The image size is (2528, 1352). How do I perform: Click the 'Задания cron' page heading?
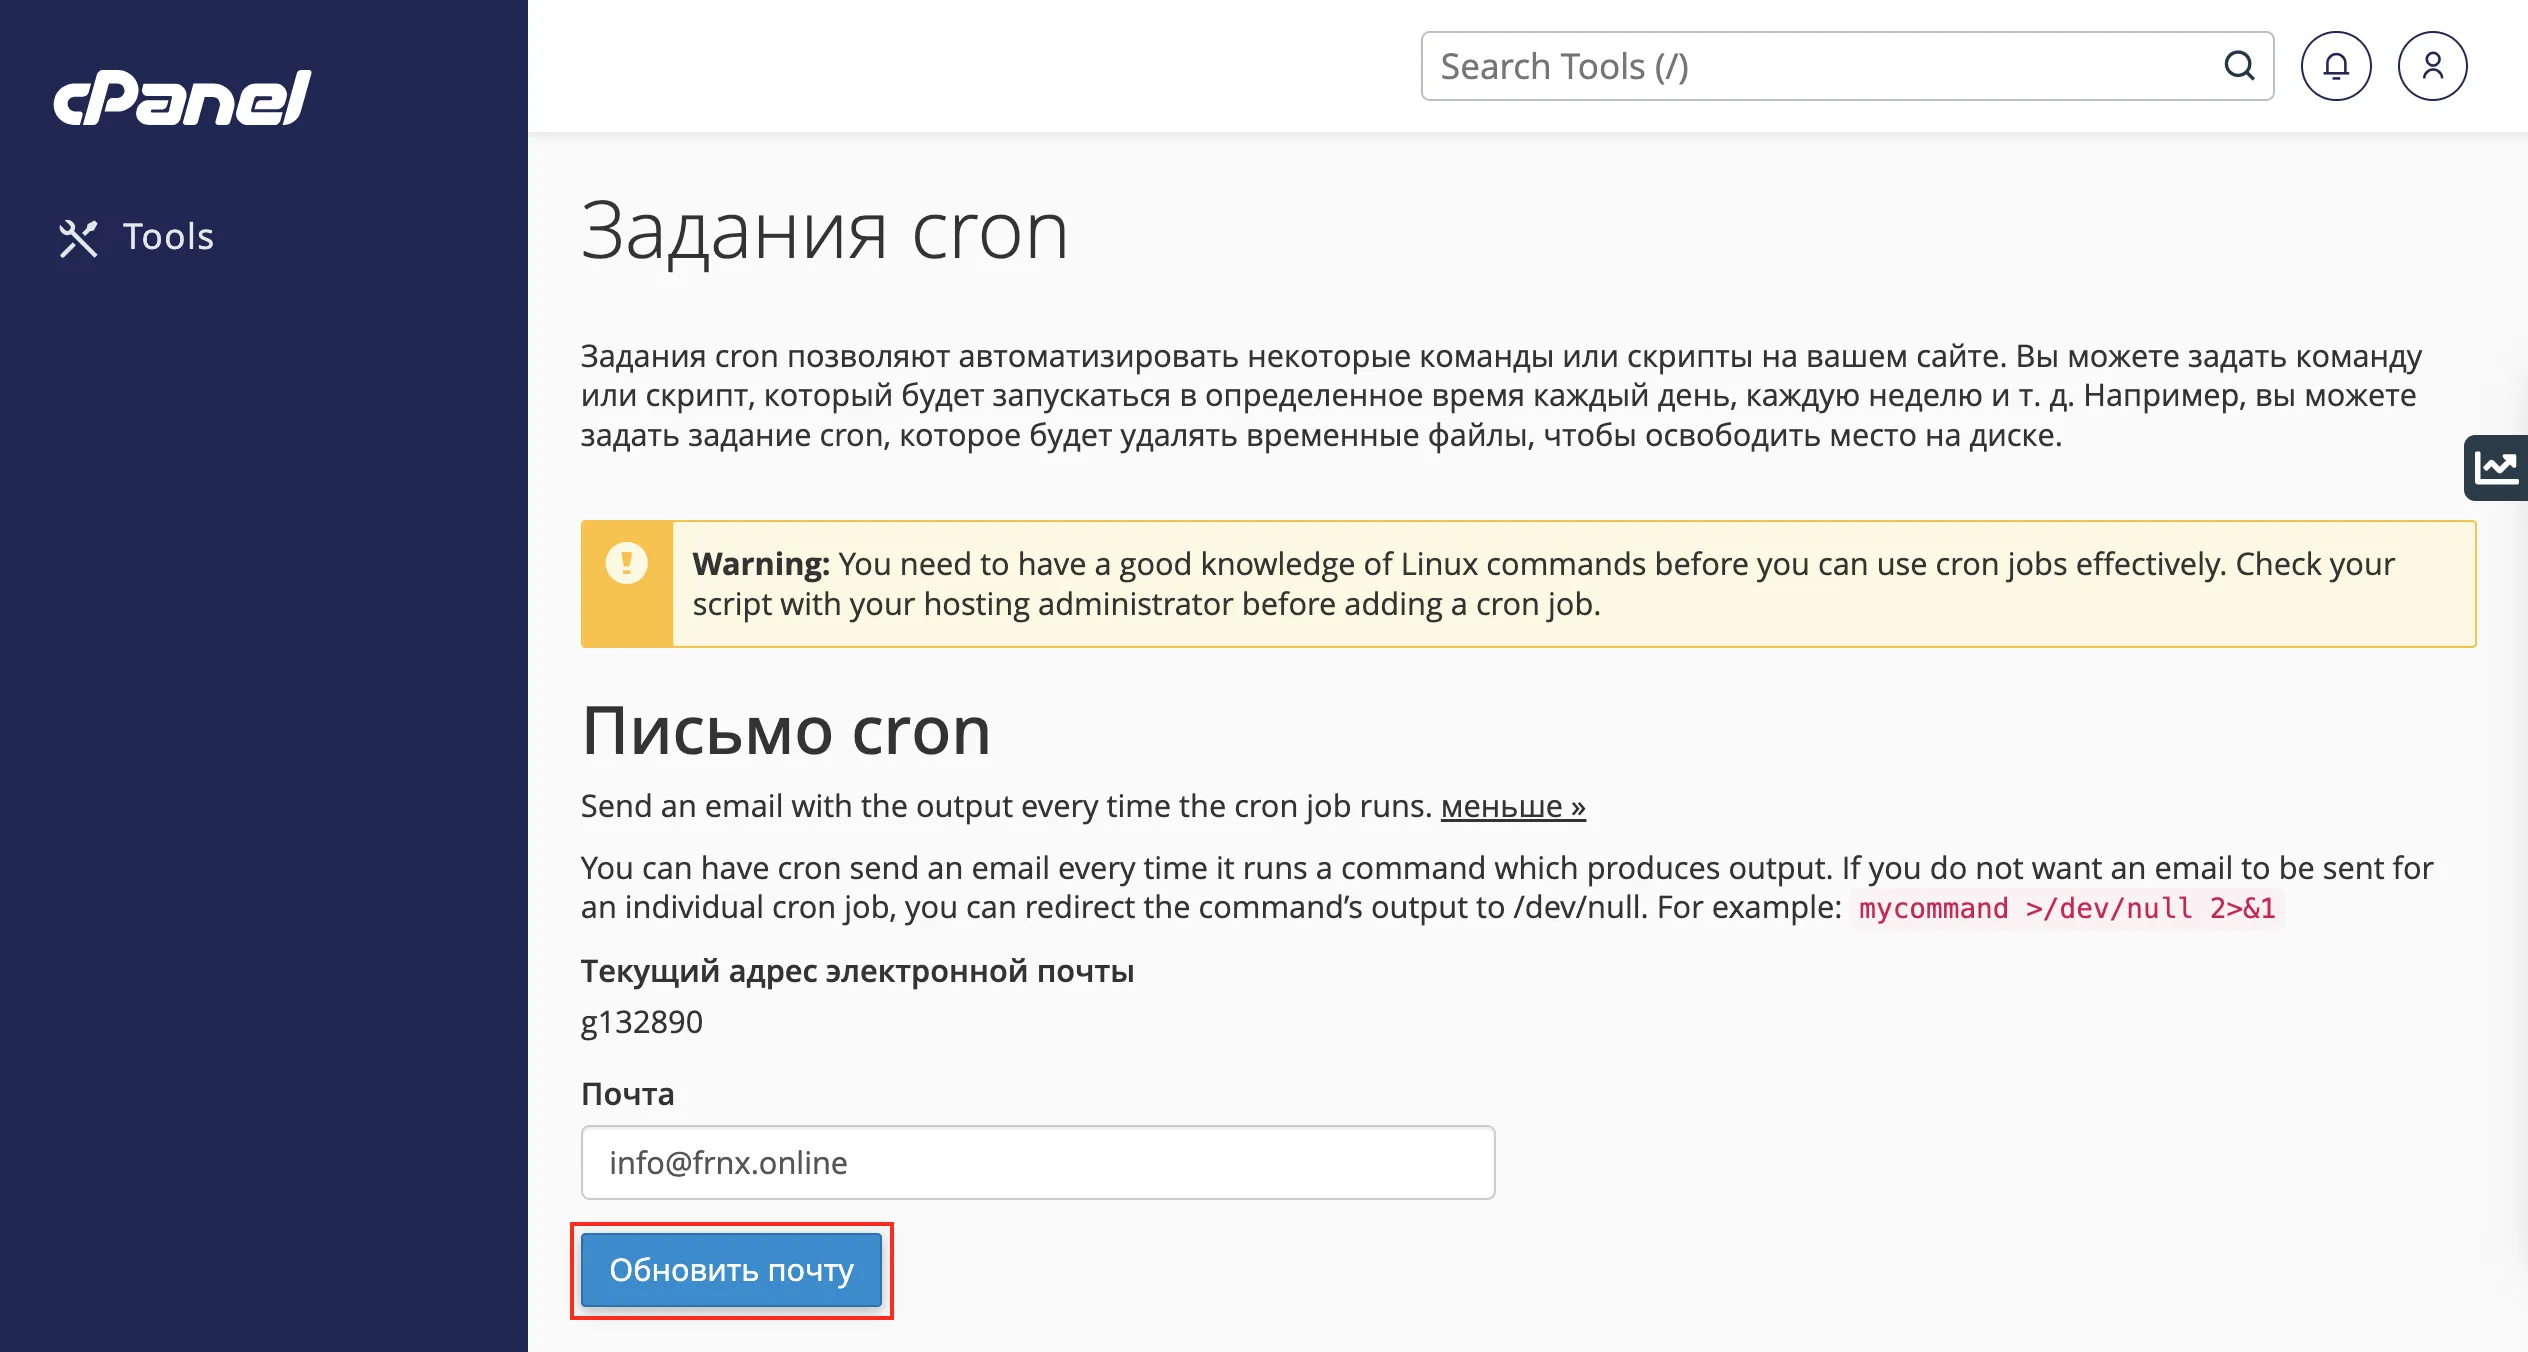825,231
